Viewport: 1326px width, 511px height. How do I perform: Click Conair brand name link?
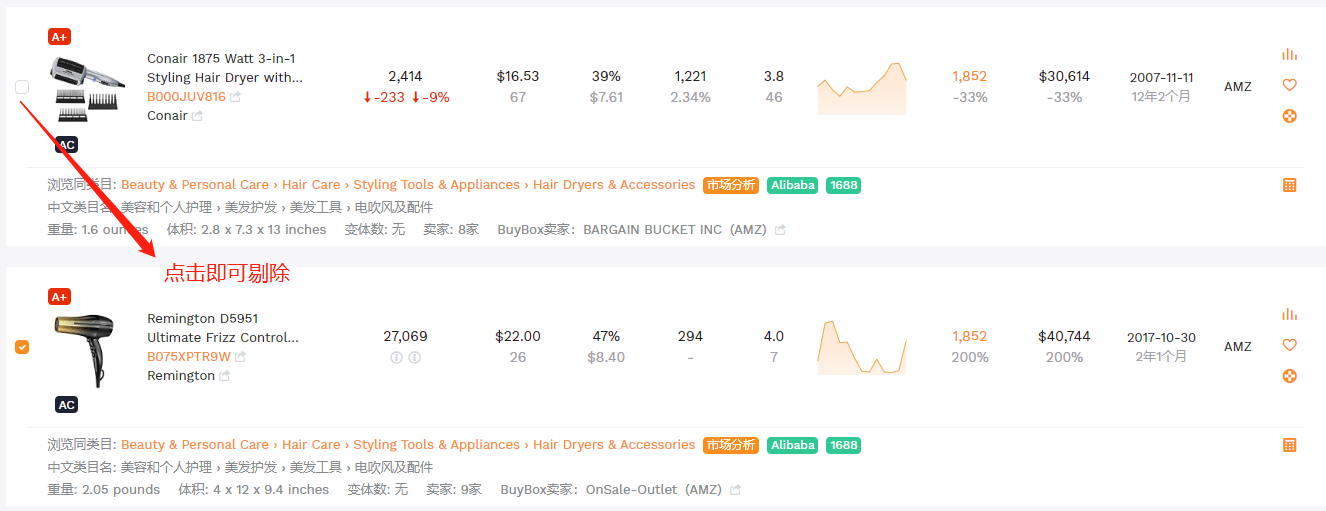click(167, 116)
